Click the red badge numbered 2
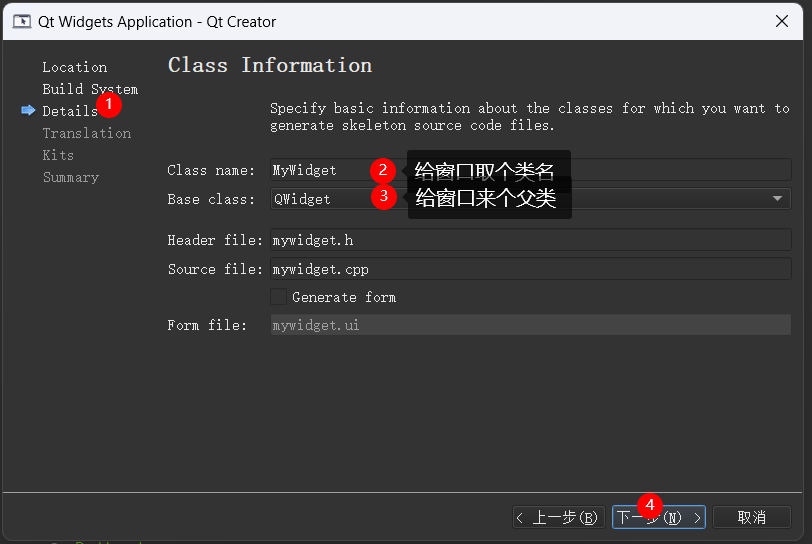The width and height of the screenshot is (812, 544). [382, 170]
